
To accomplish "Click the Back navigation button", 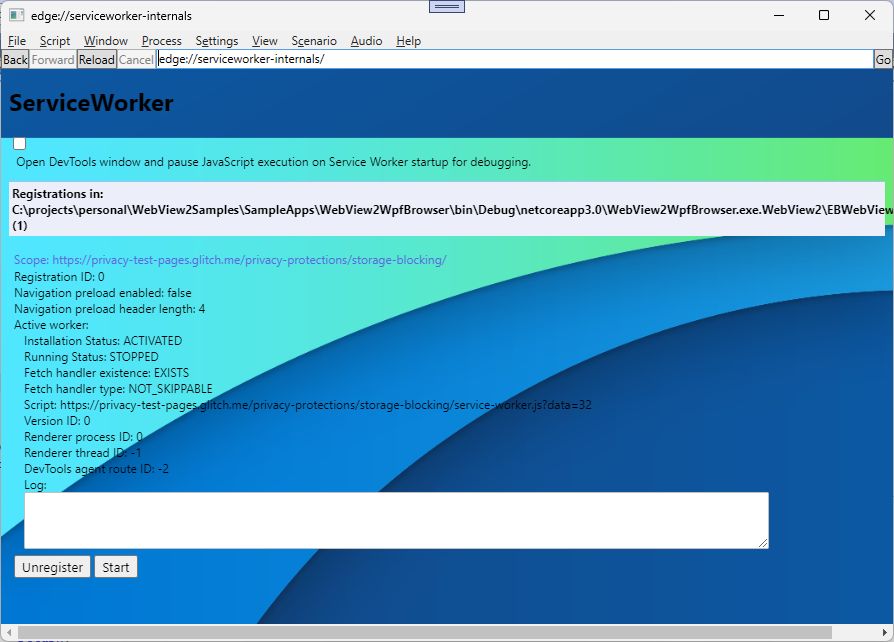I will click(x=14, y=59).
